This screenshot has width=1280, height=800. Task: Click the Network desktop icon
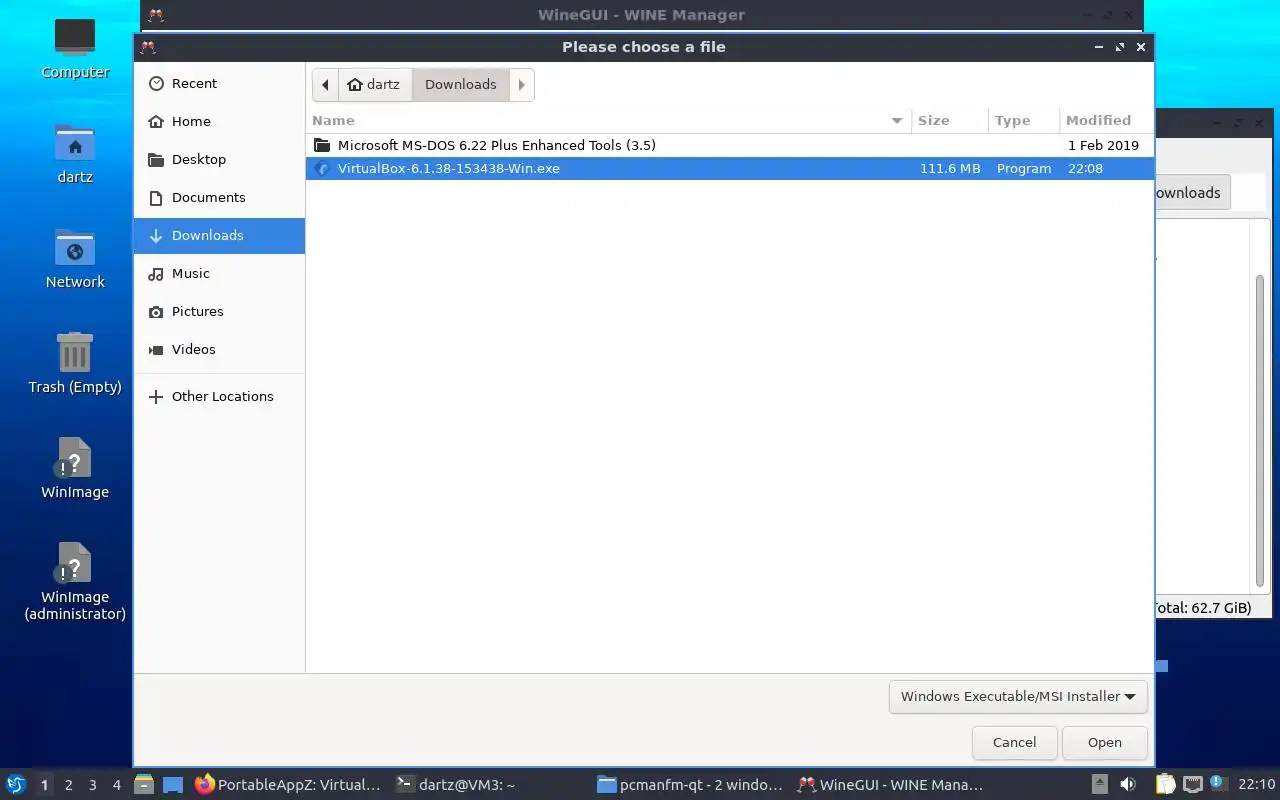pos(75,258)
